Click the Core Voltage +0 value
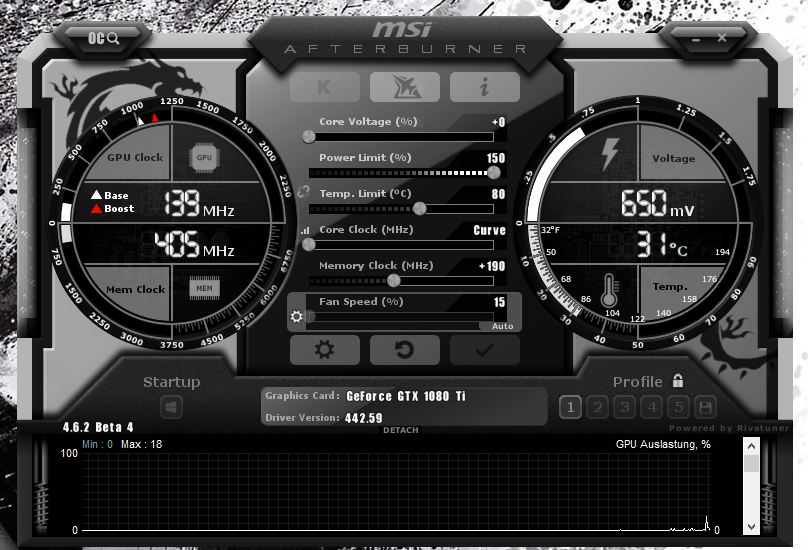 (498, 122)
